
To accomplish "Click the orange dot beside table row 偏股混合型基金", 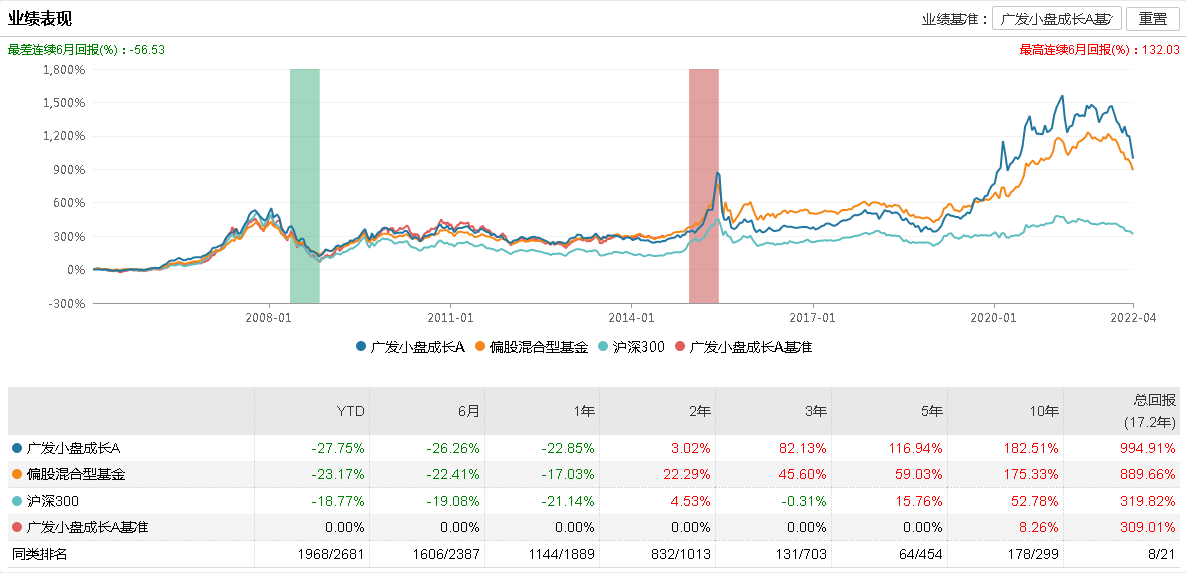I will click(x=15, y=474).
